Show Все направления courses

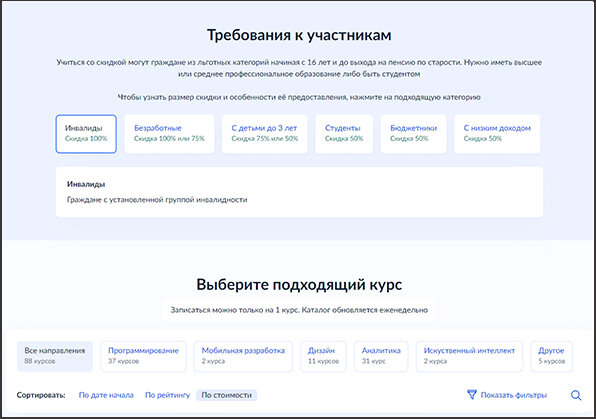point(55,356)
